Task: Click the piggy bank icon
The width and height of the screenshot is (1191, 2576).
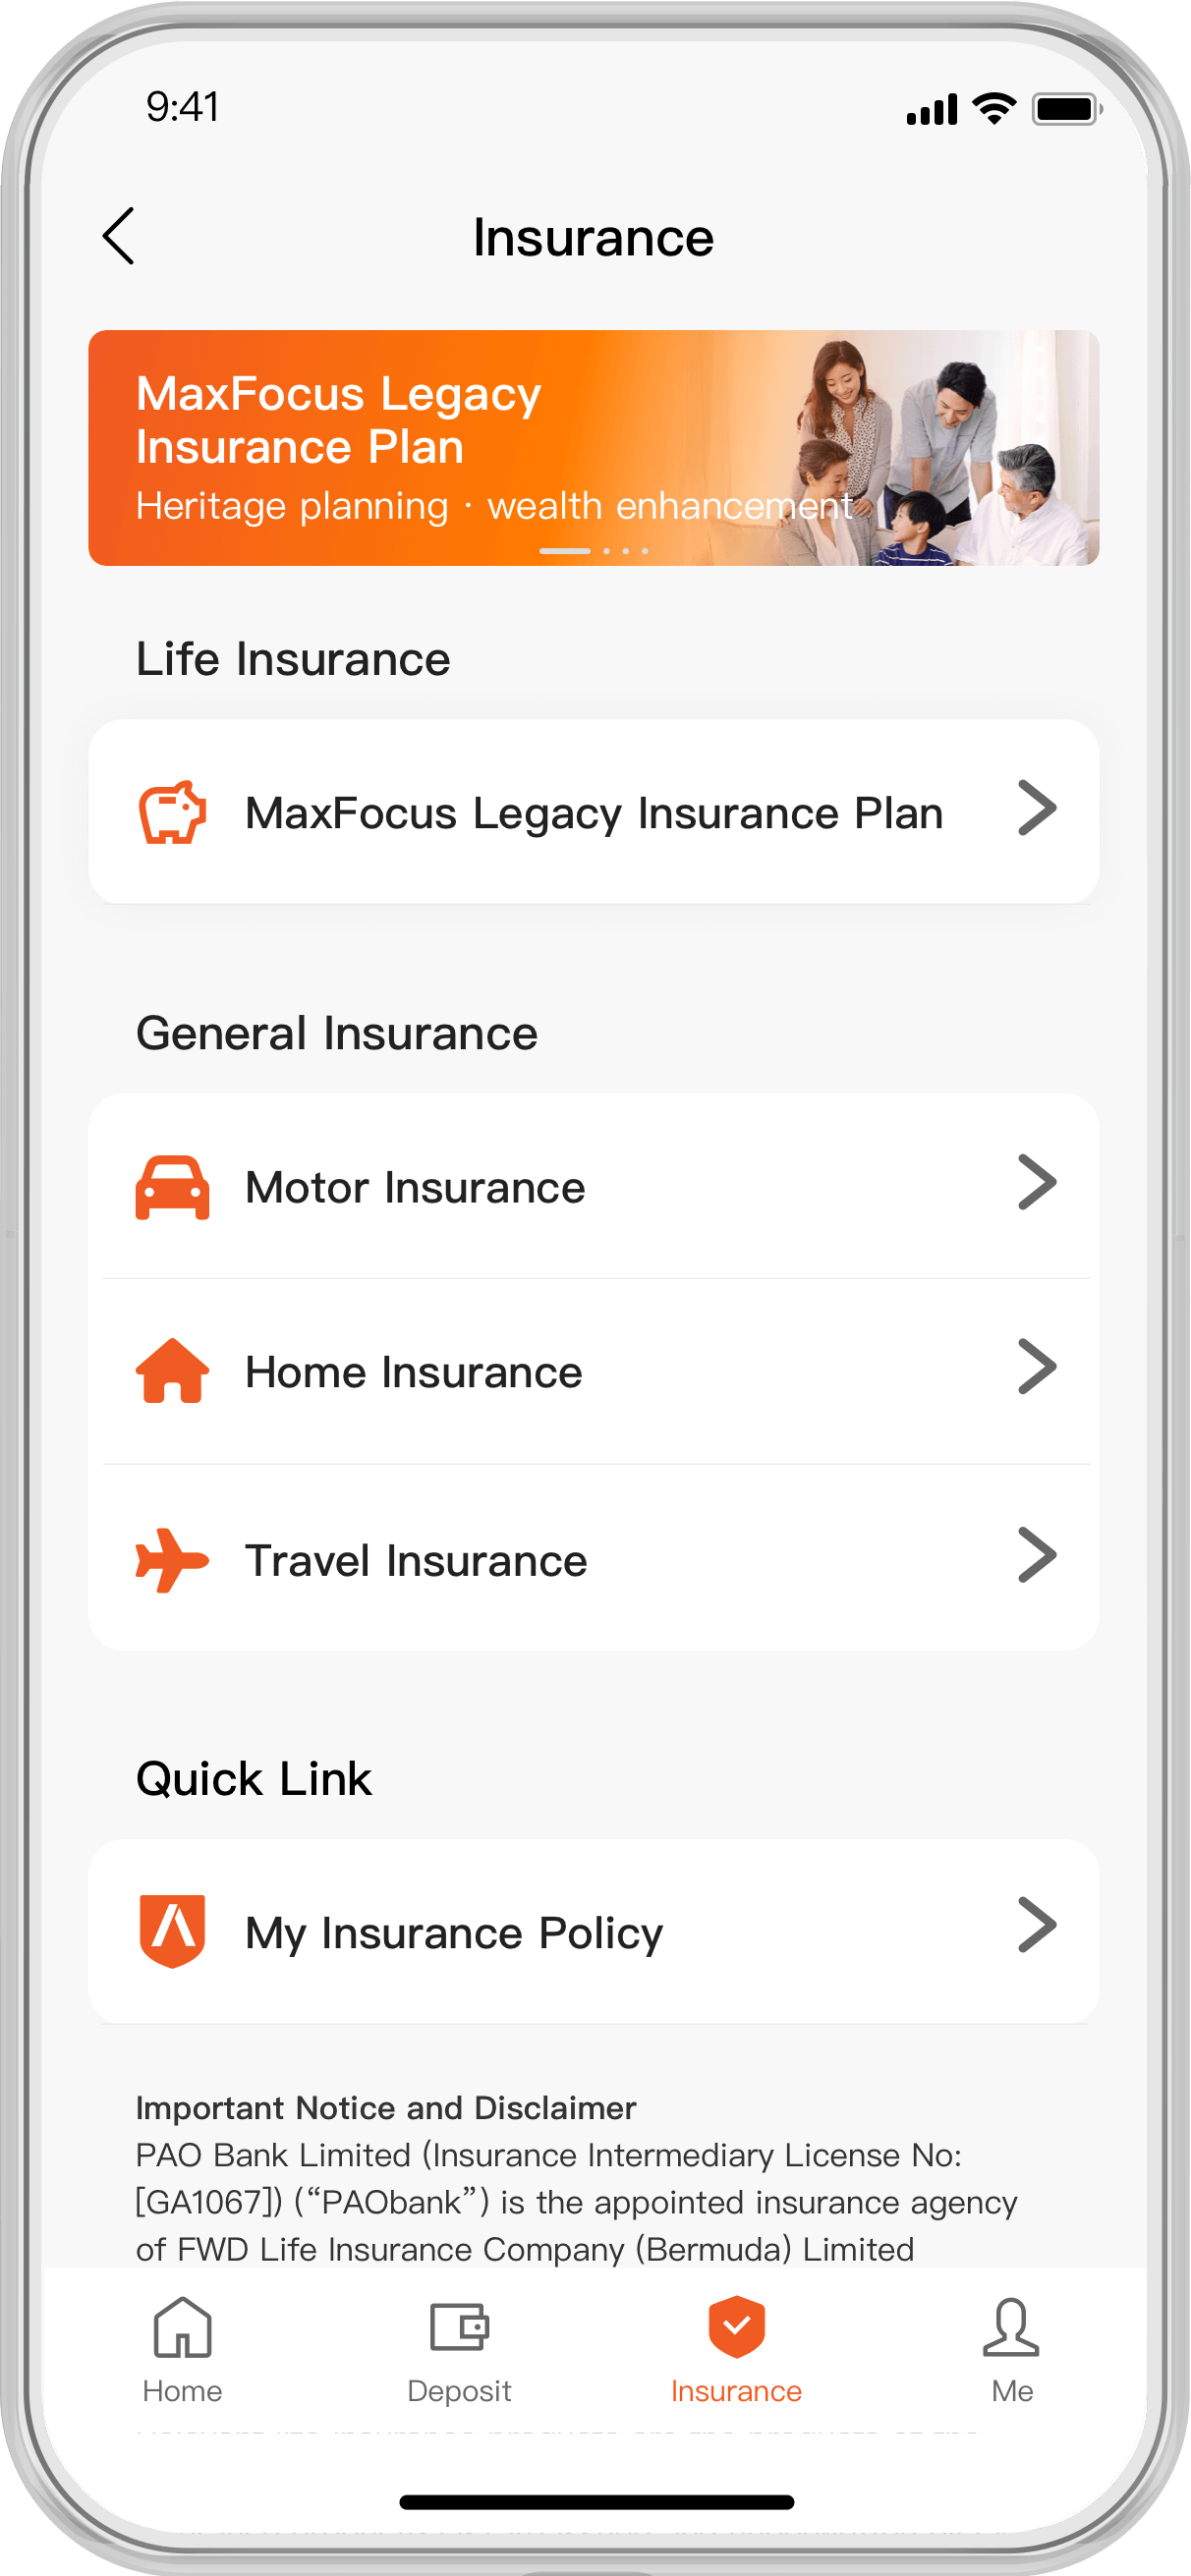Action: pyautogui.click(x=172, y=812)
